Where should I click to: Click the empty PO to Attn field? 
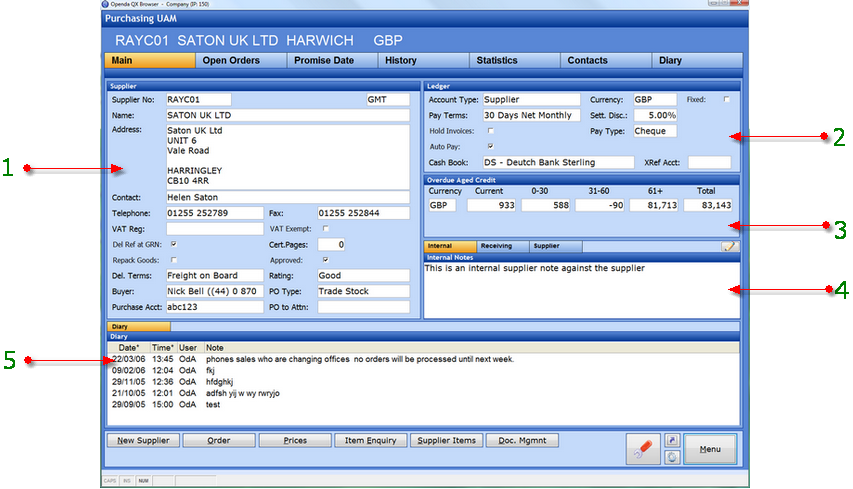pyautogui.click(x=363, y=307)
